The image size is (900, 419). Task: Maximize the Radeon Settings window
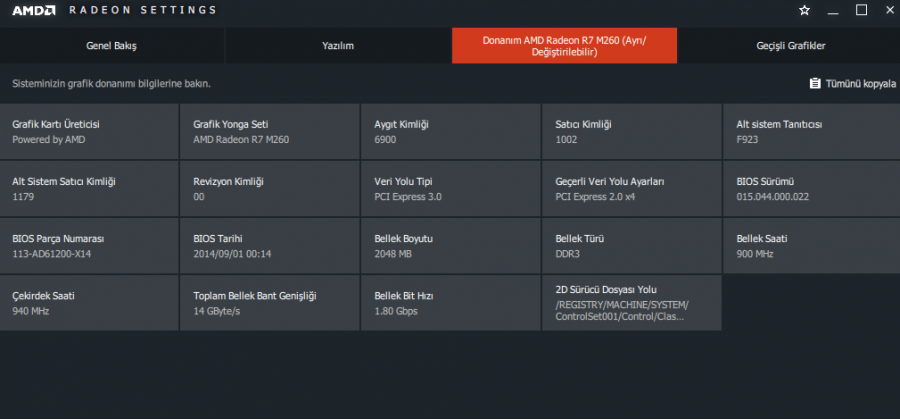pos(861,10)
